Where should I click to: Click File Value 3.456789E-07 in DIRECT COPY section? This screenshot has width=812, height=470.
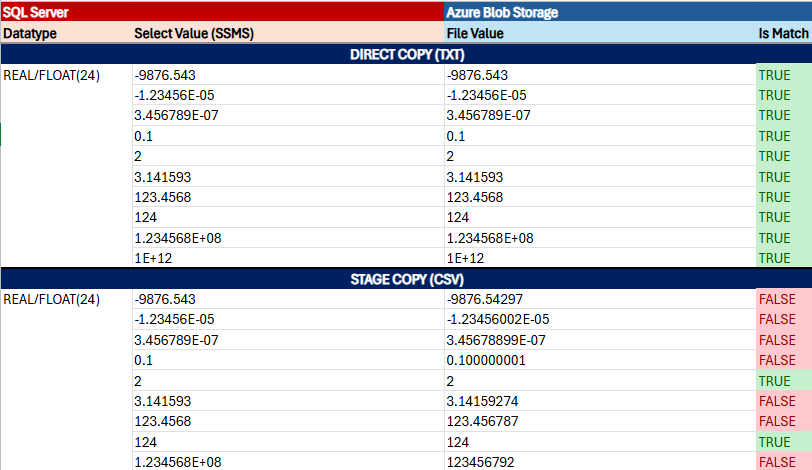600,115
